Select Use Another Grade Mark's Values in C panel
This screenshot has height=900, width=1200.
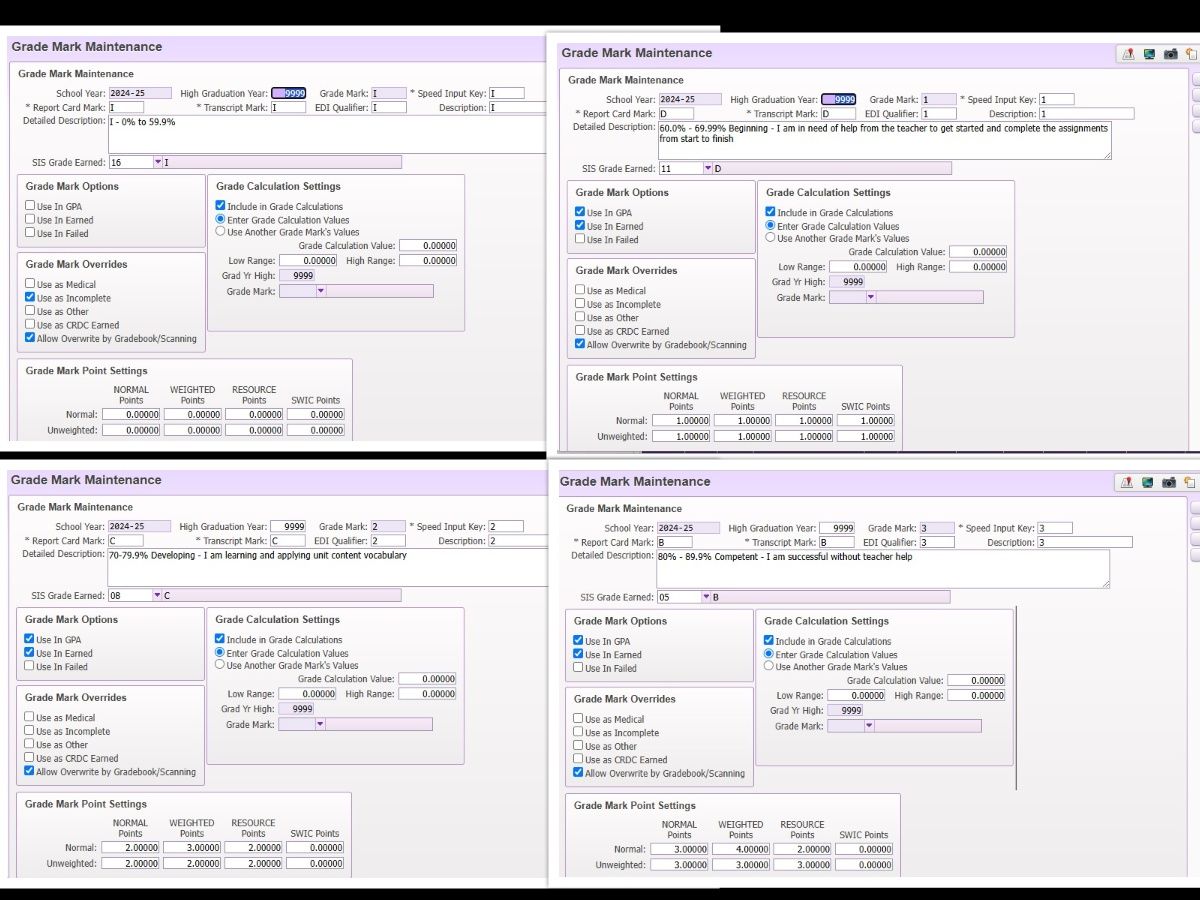pos(220,665)
